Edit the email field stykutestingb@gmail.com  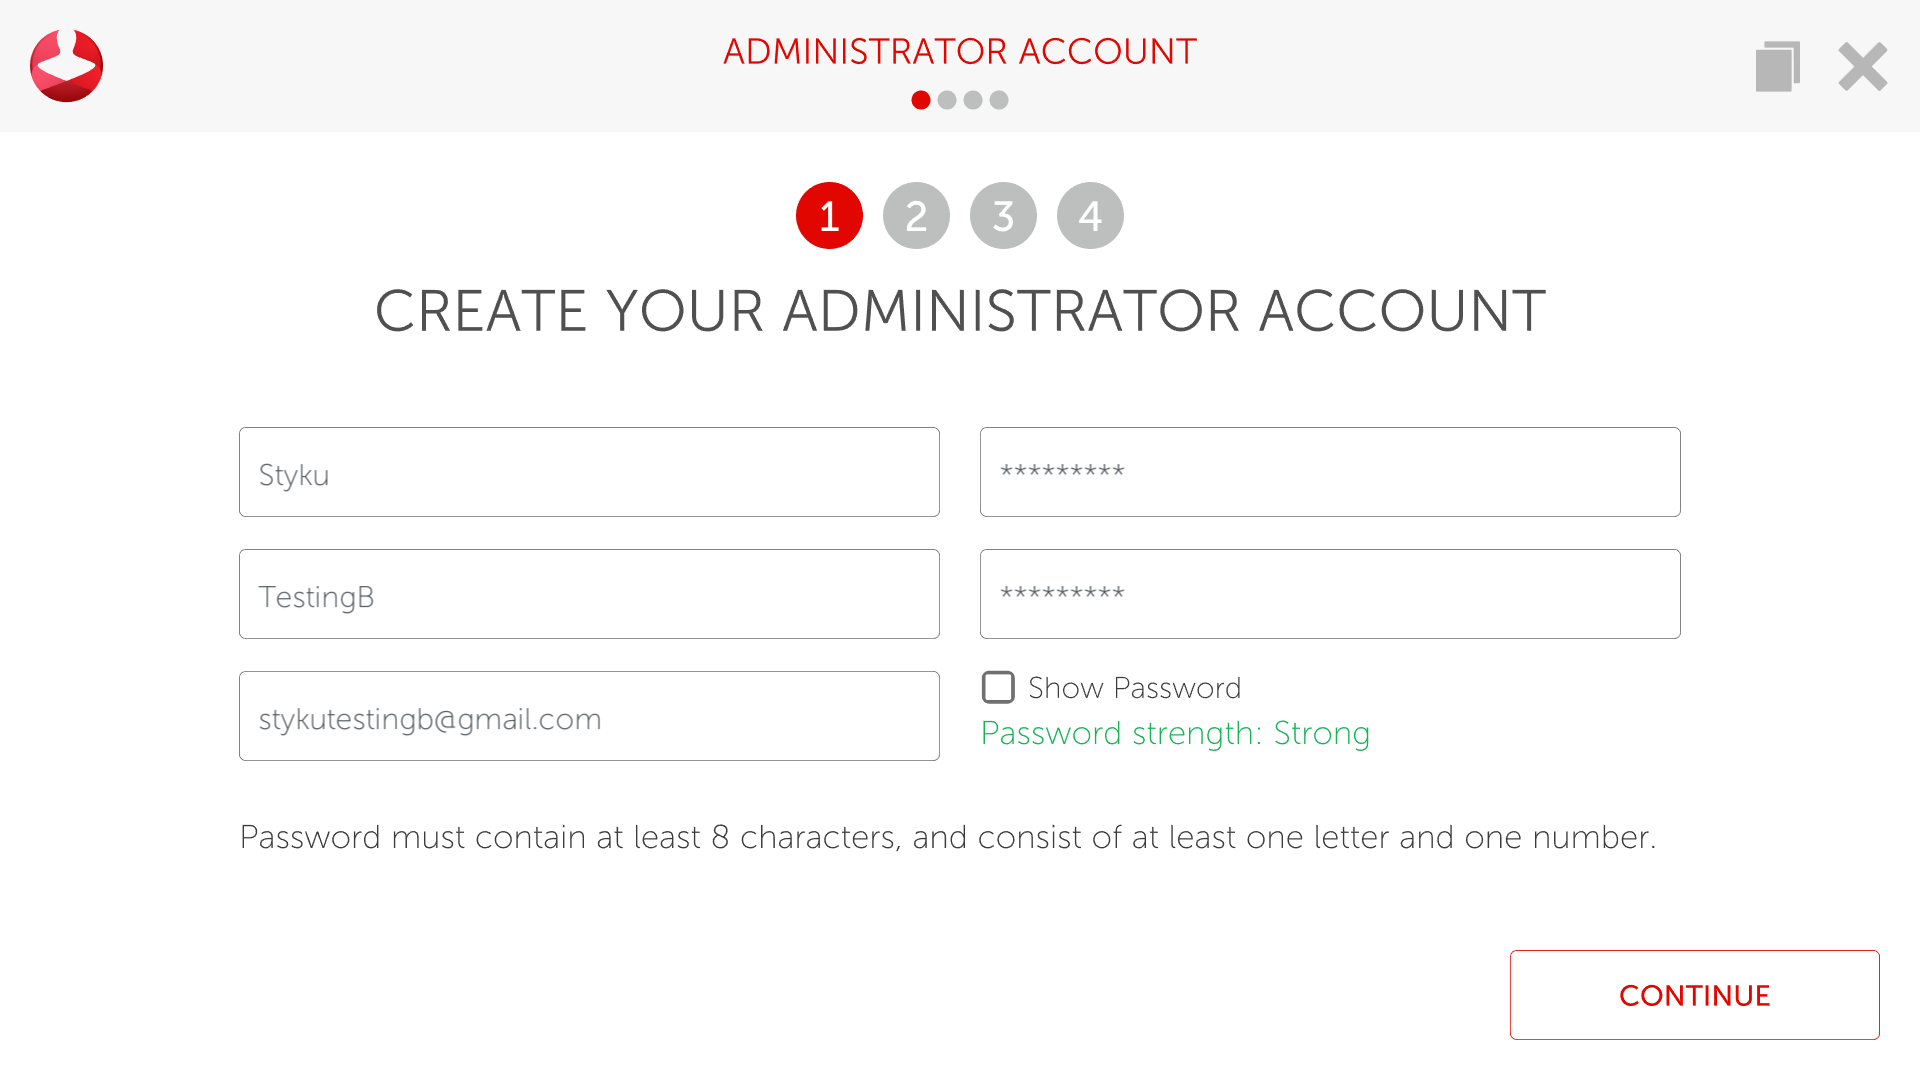pos(589,716)
